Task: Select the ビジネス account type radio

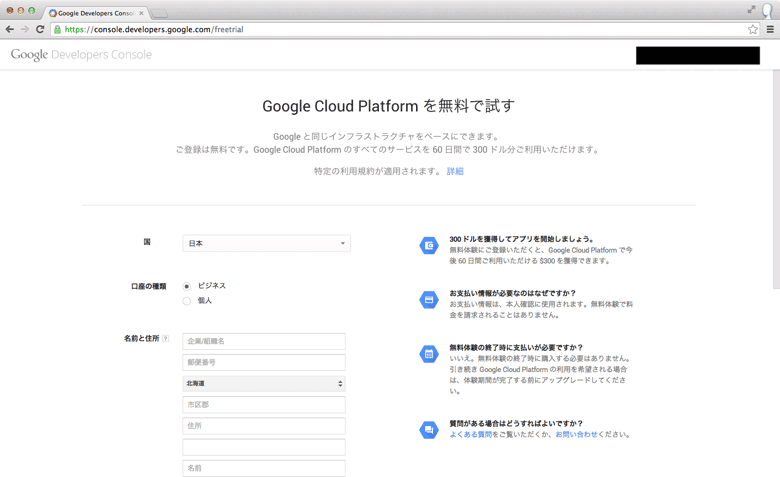Action: tap(187, 286)
